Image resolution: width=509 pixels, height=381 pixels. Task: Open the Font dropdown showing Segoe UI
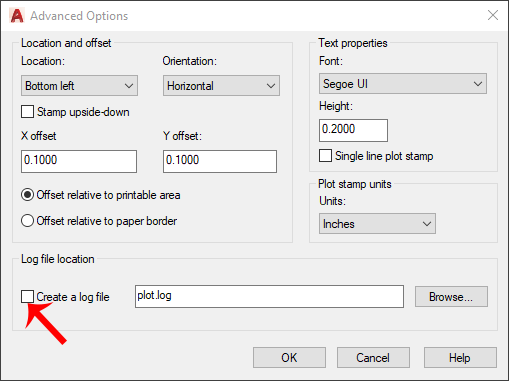(403, 84)
